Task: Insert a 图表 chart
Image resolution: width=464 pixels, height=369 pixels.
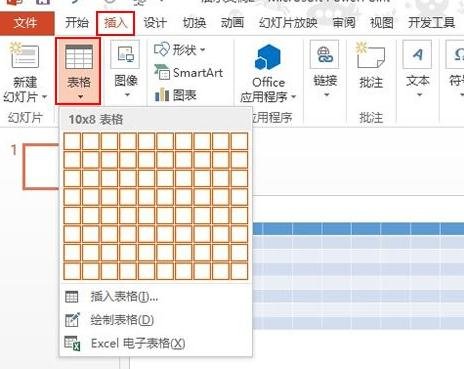Action: tap(176, 95)
